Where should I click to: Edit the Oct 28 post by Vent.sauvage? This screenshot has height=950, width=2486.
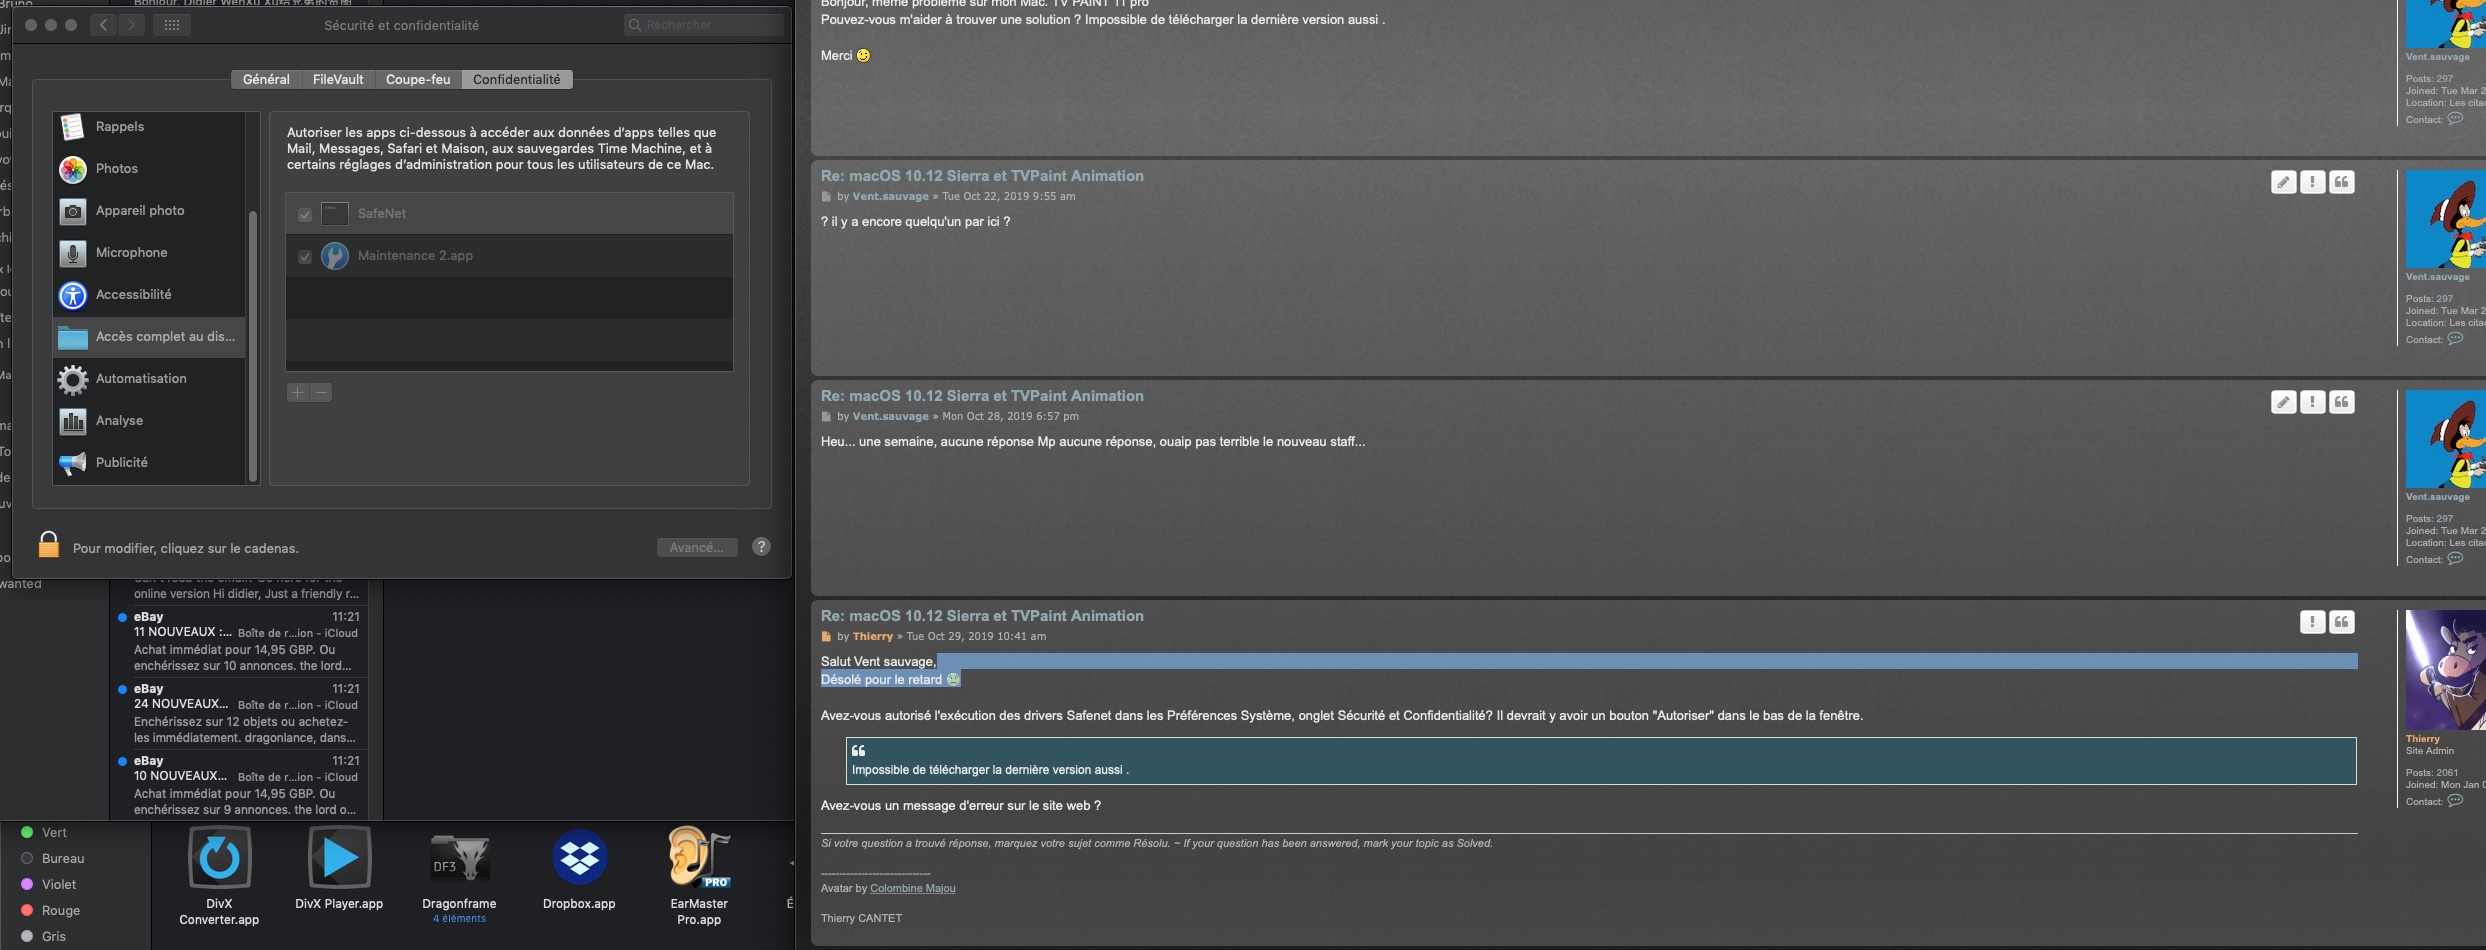2283,402
